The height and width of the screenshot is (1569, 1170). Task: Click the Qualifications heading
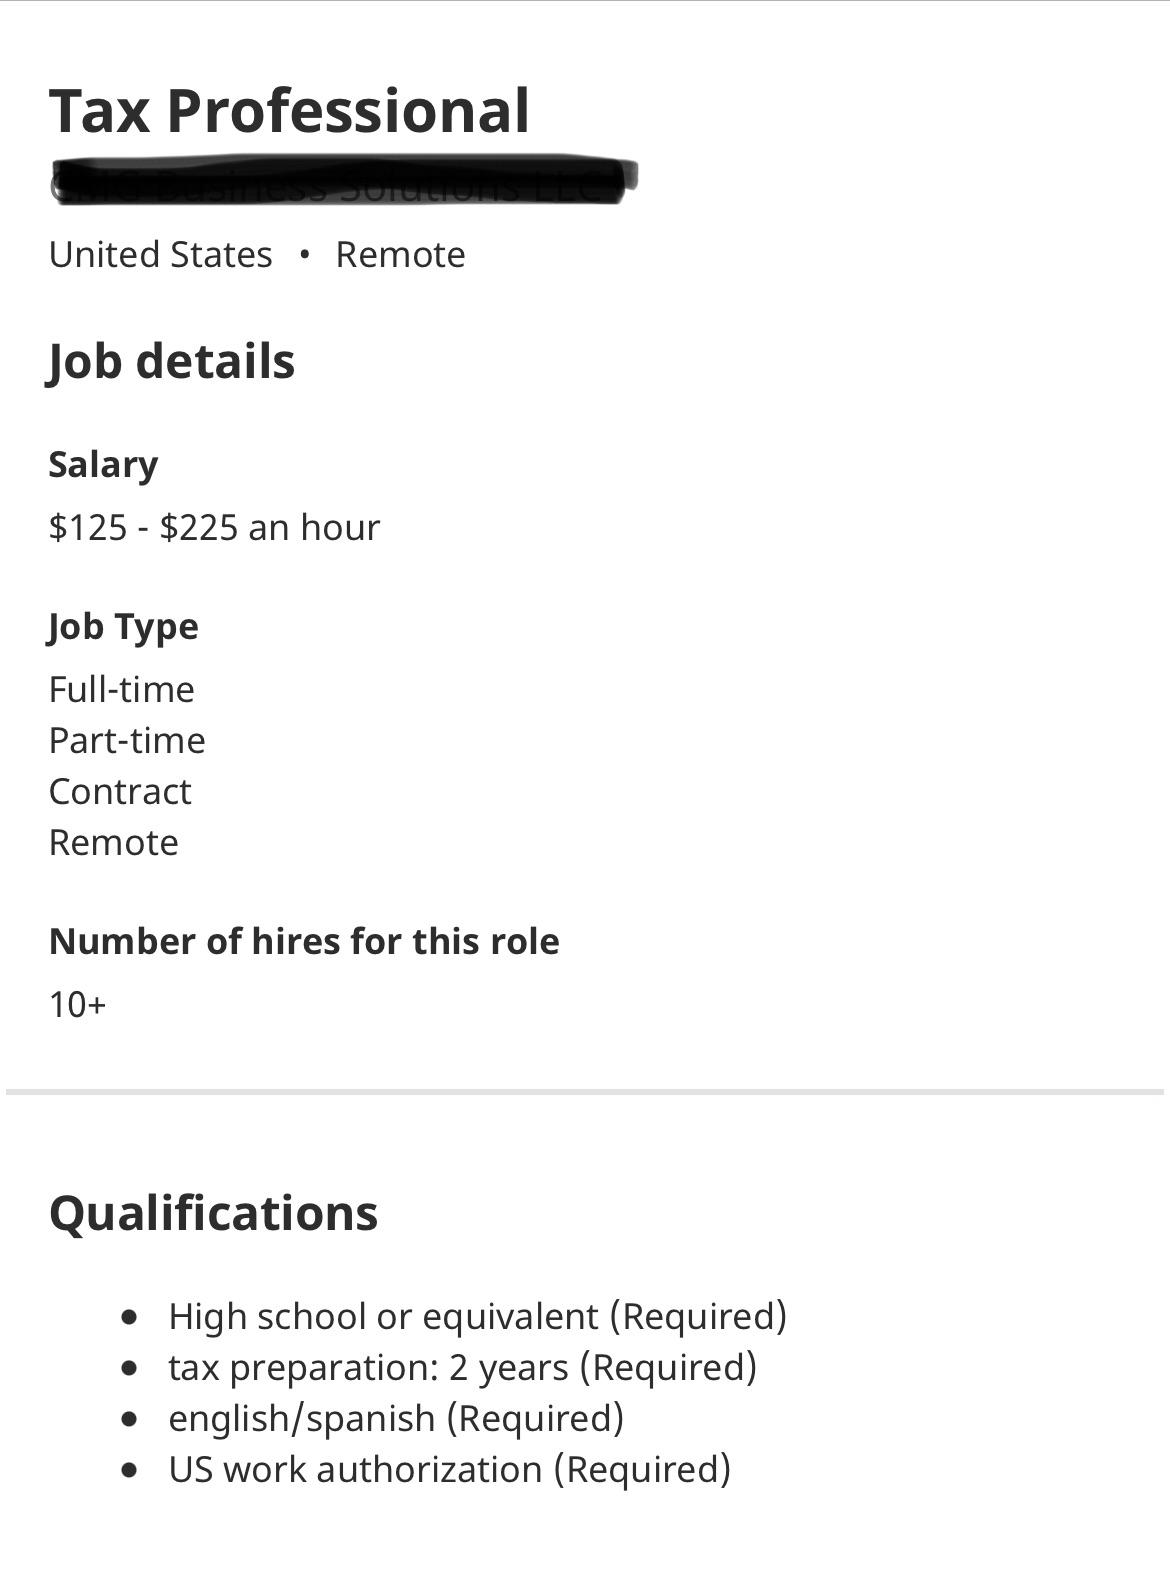(213, 1213)
